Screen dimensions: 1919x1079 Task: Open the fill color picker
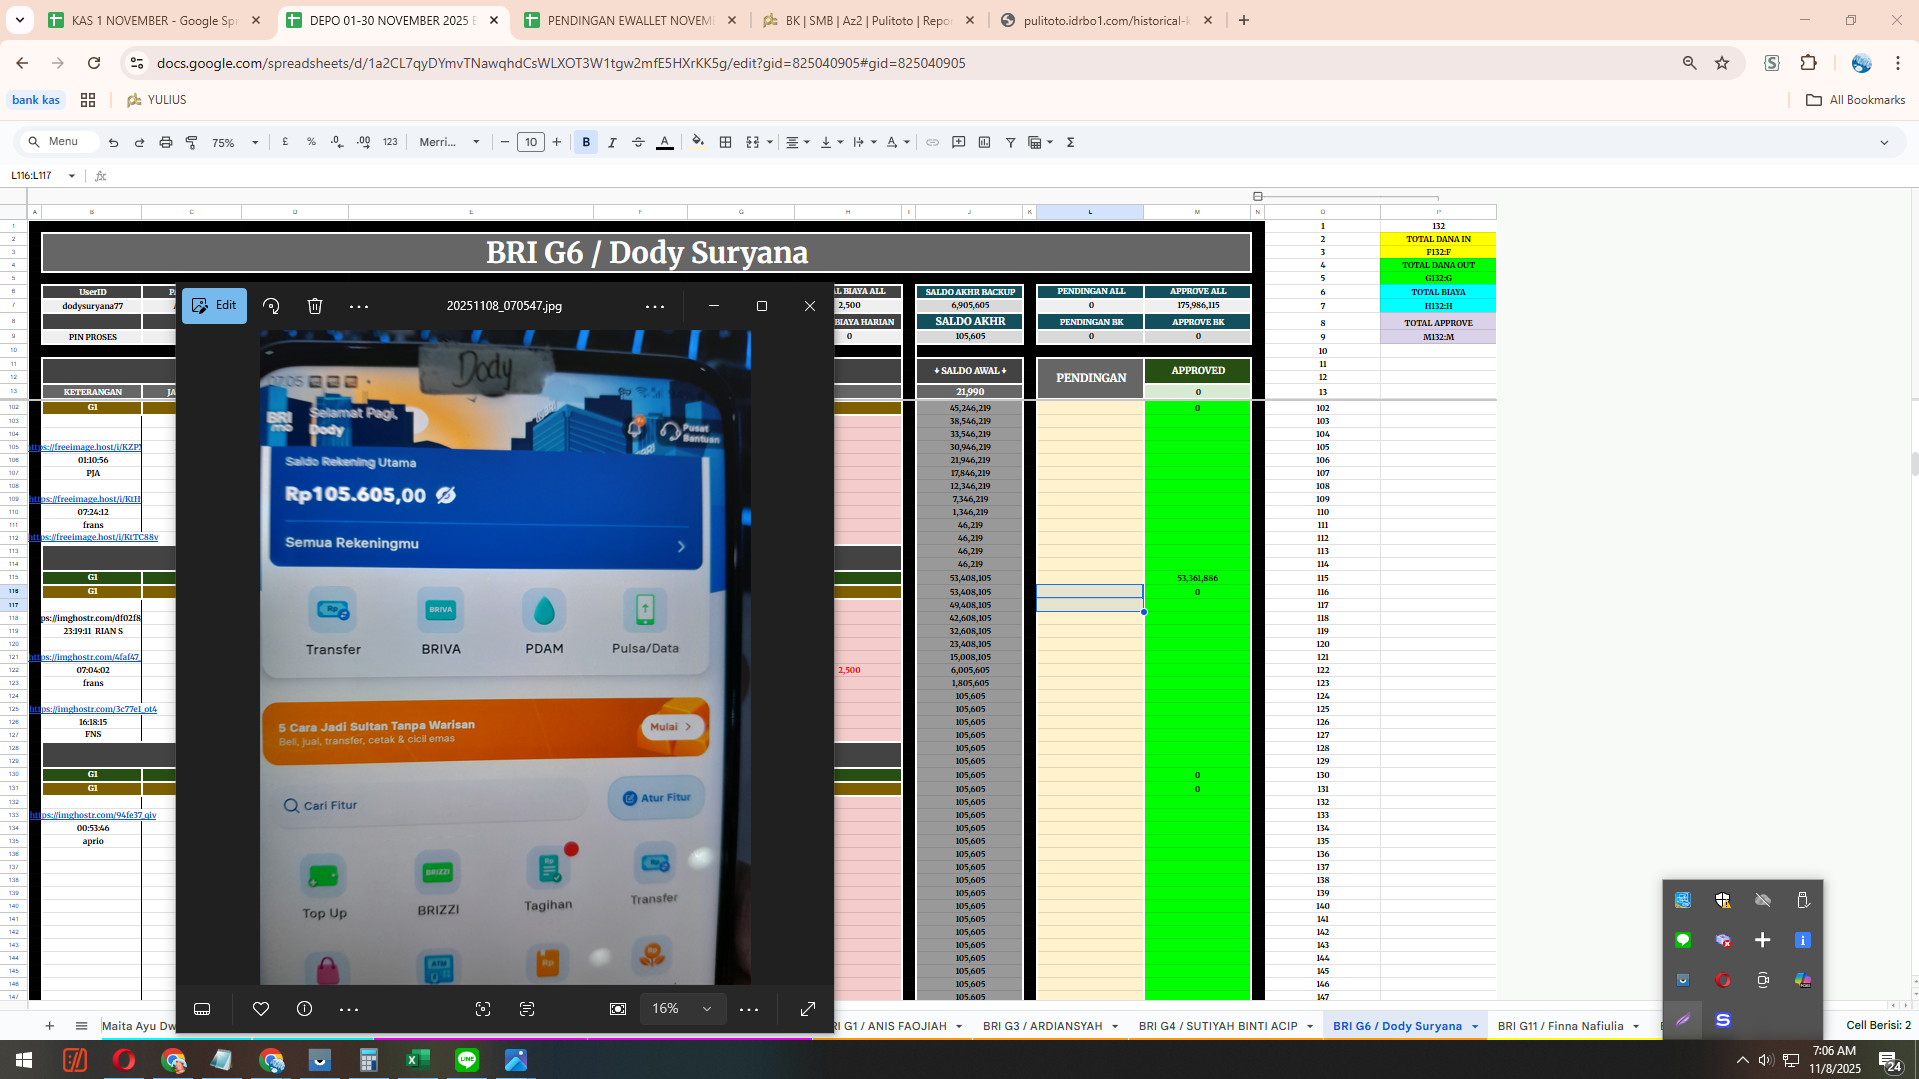pos(698,142)
